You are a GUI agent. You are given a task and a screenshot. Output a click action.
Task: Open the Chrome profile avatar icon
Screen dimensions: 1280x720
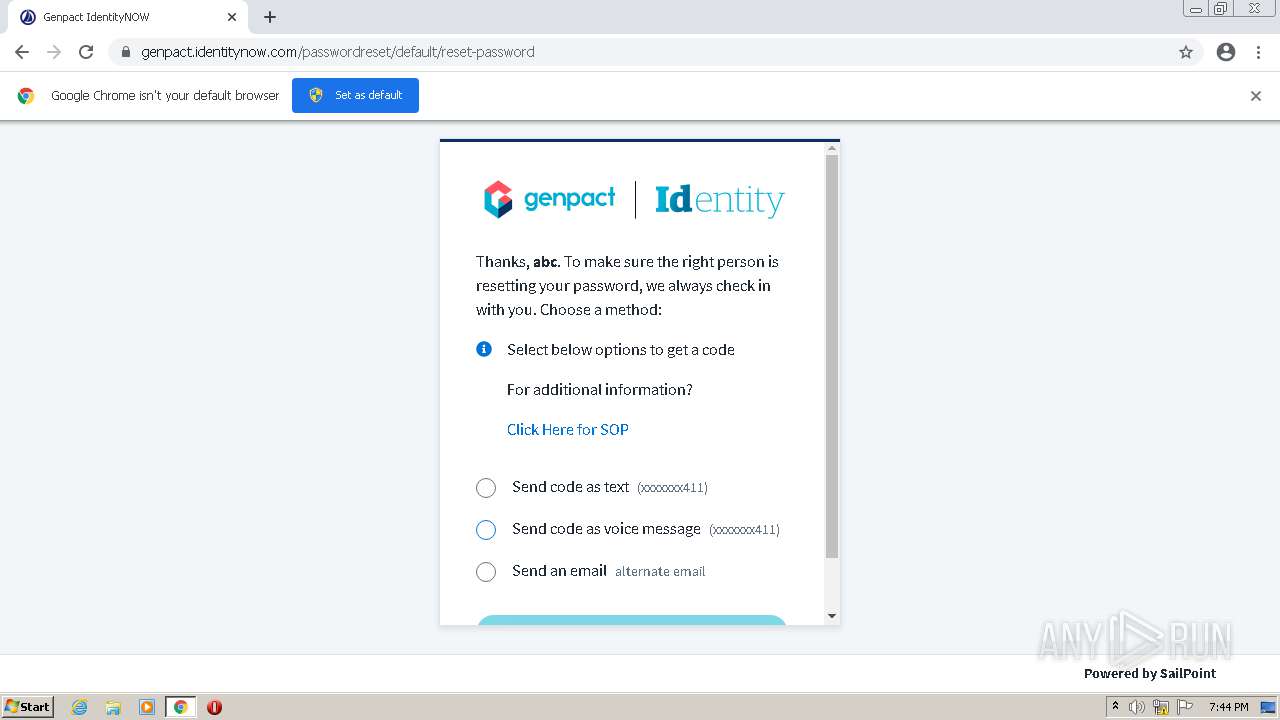1226,52
